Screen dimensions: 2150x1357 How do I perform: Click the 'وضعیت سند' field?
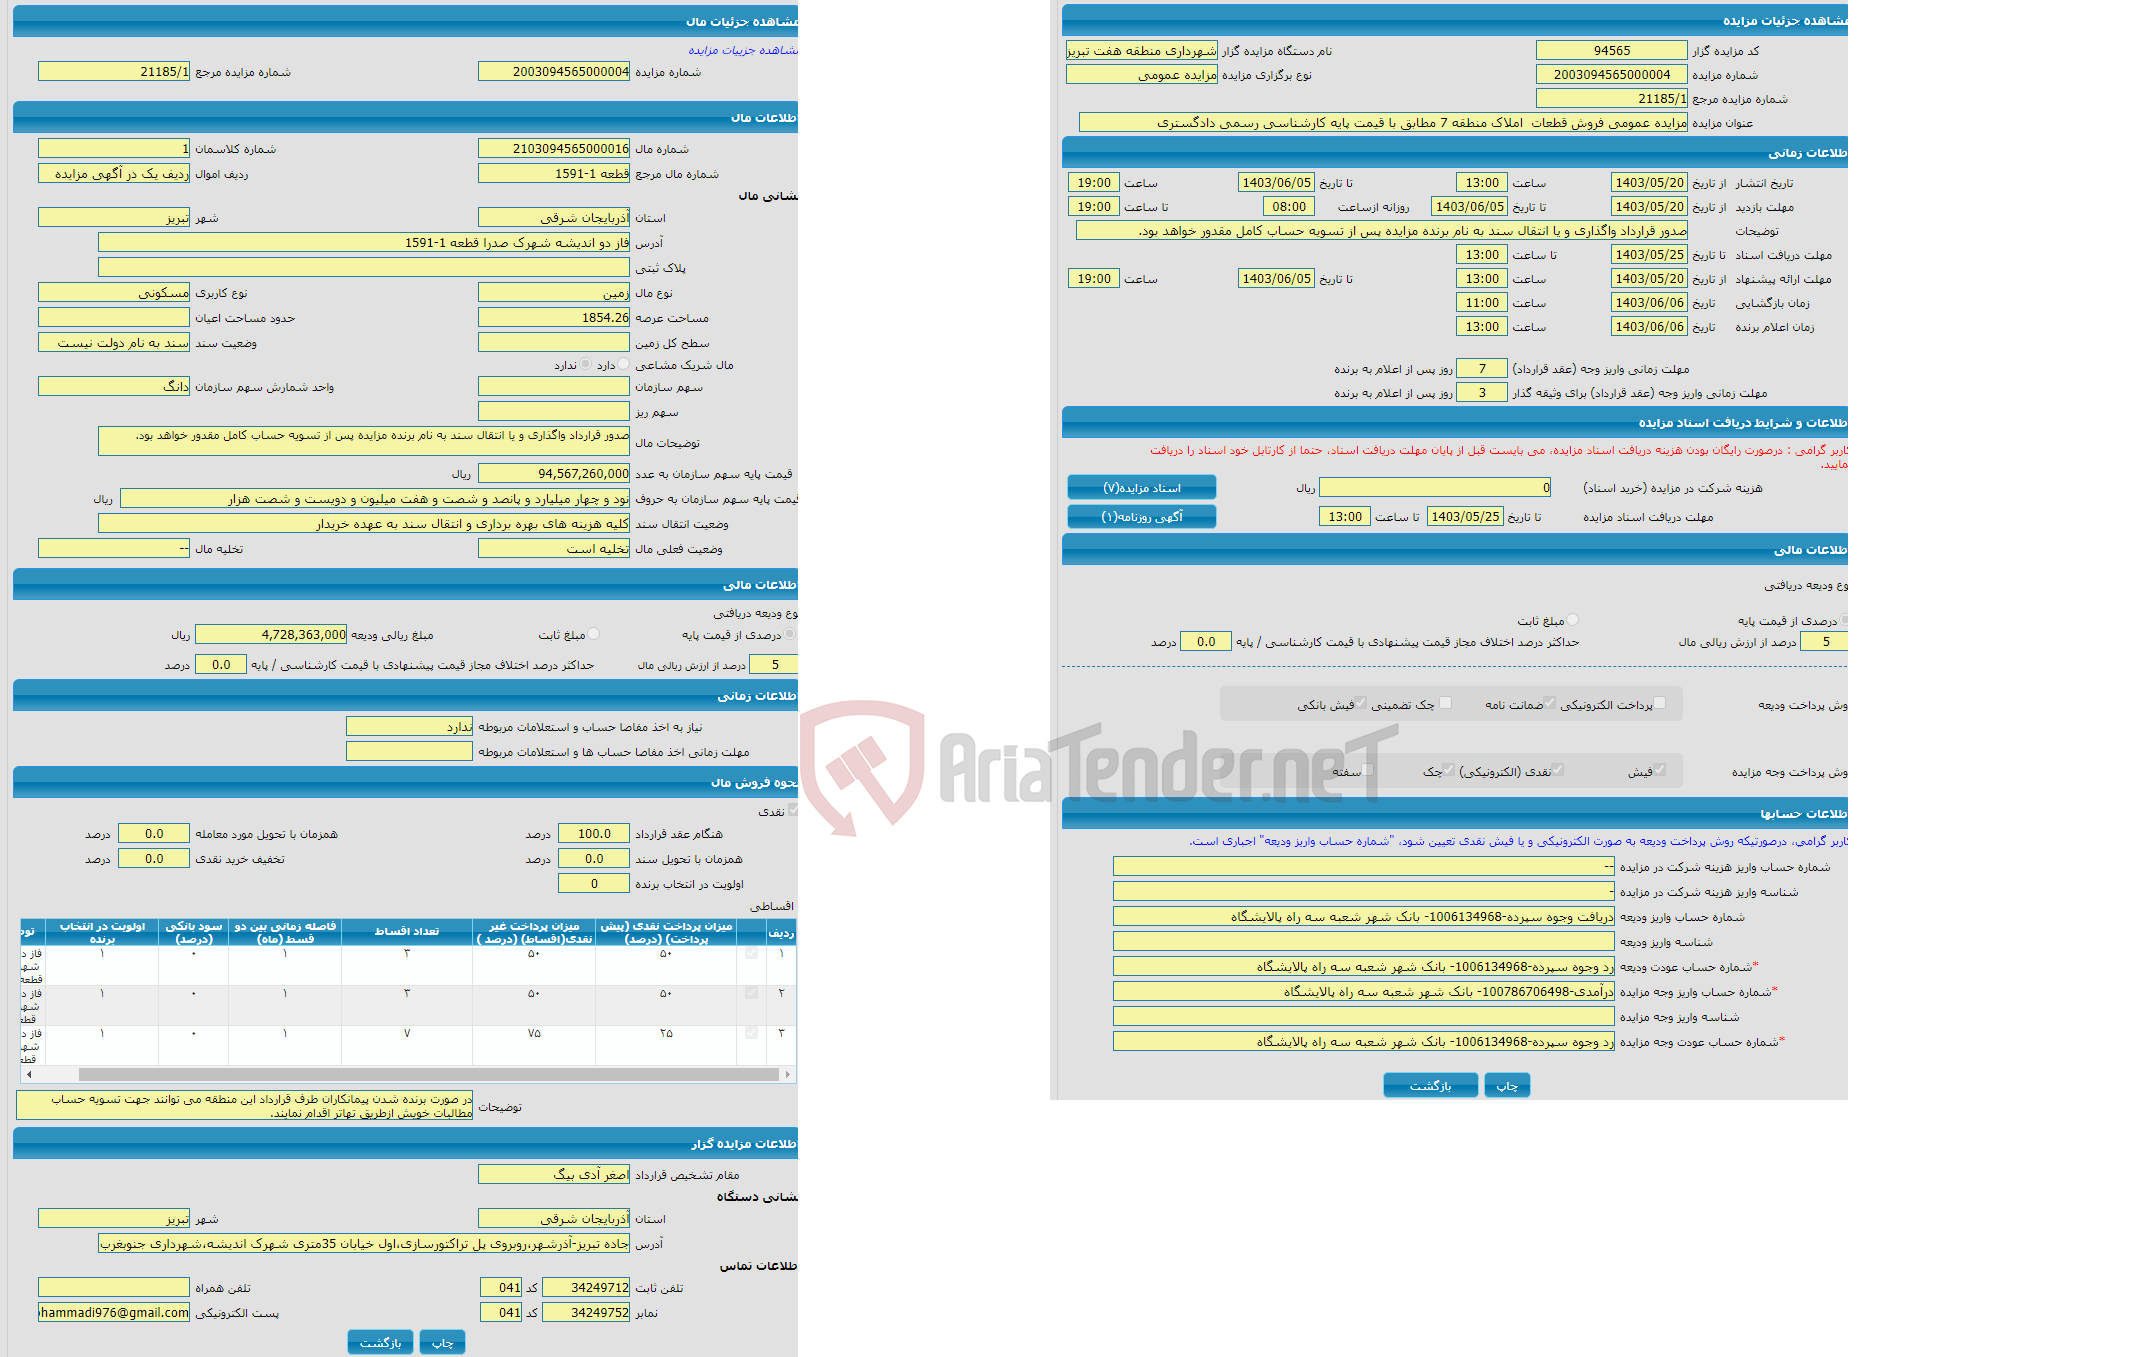tap(114, 343)
